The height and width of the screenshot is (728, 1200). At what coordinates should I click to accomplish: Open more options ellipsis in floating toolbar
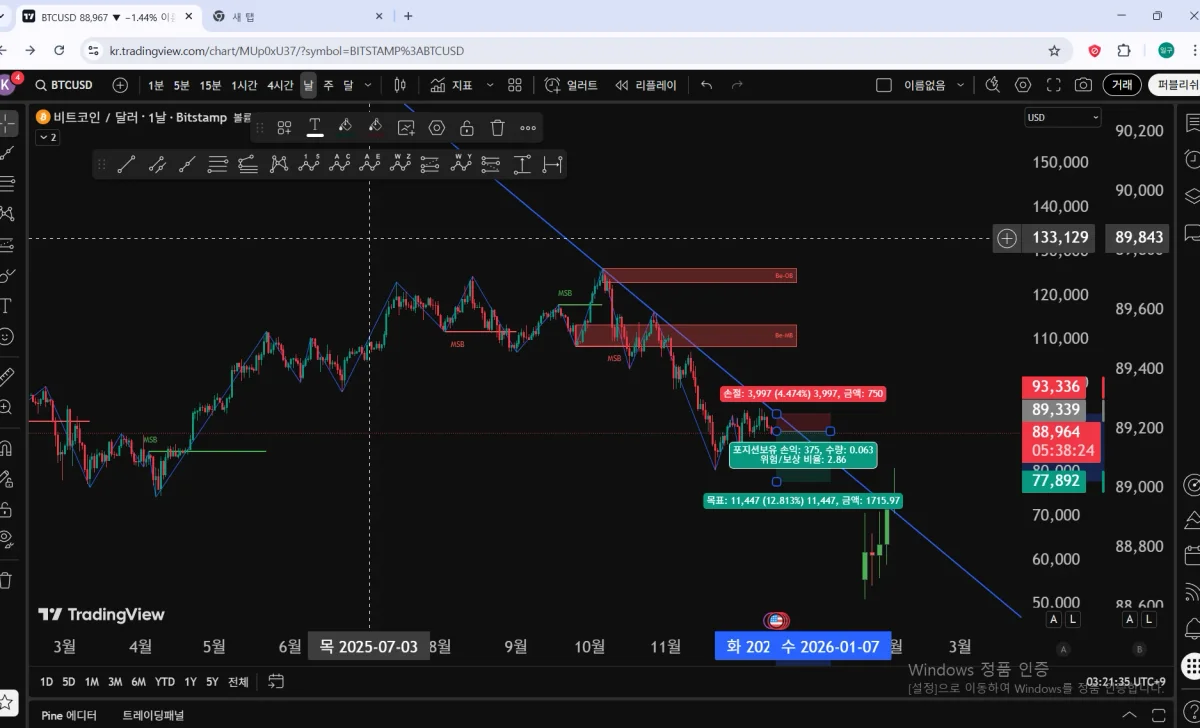point(528,127)
